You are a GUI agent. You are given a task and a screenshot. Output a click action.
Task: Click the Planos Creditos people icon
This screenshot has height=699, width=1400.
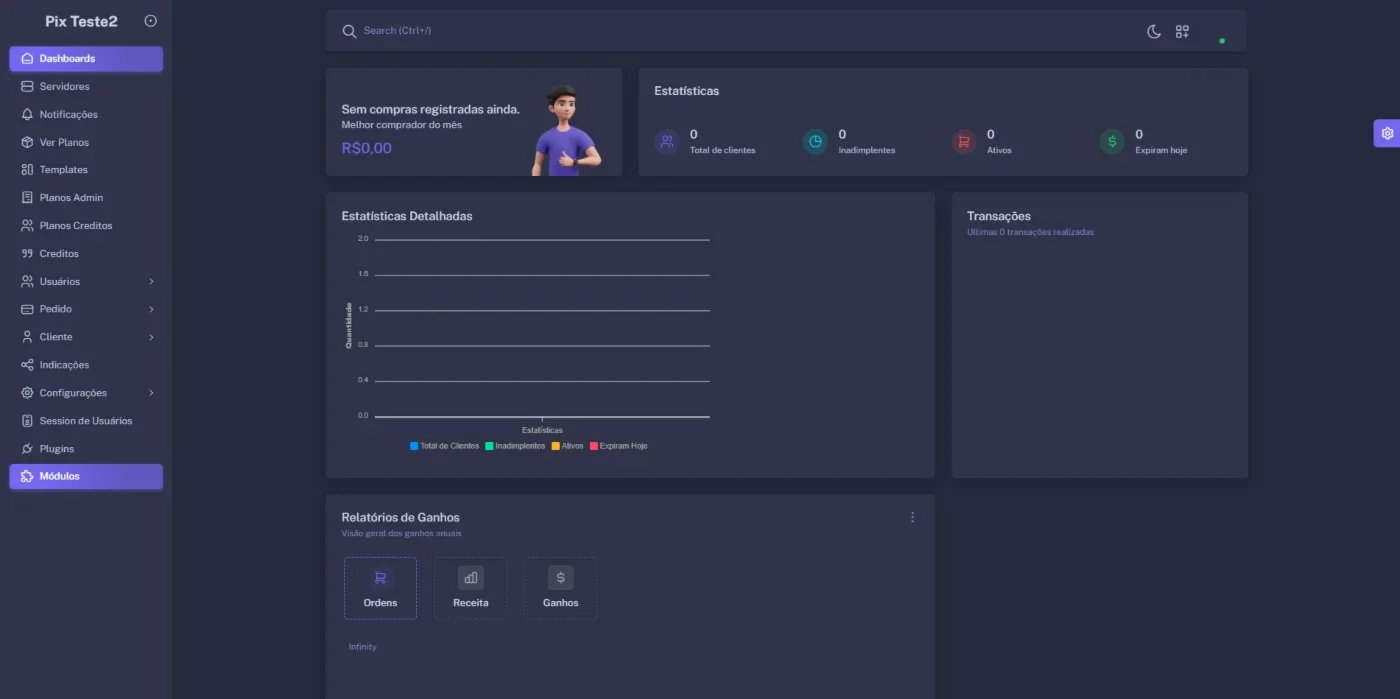27,226
